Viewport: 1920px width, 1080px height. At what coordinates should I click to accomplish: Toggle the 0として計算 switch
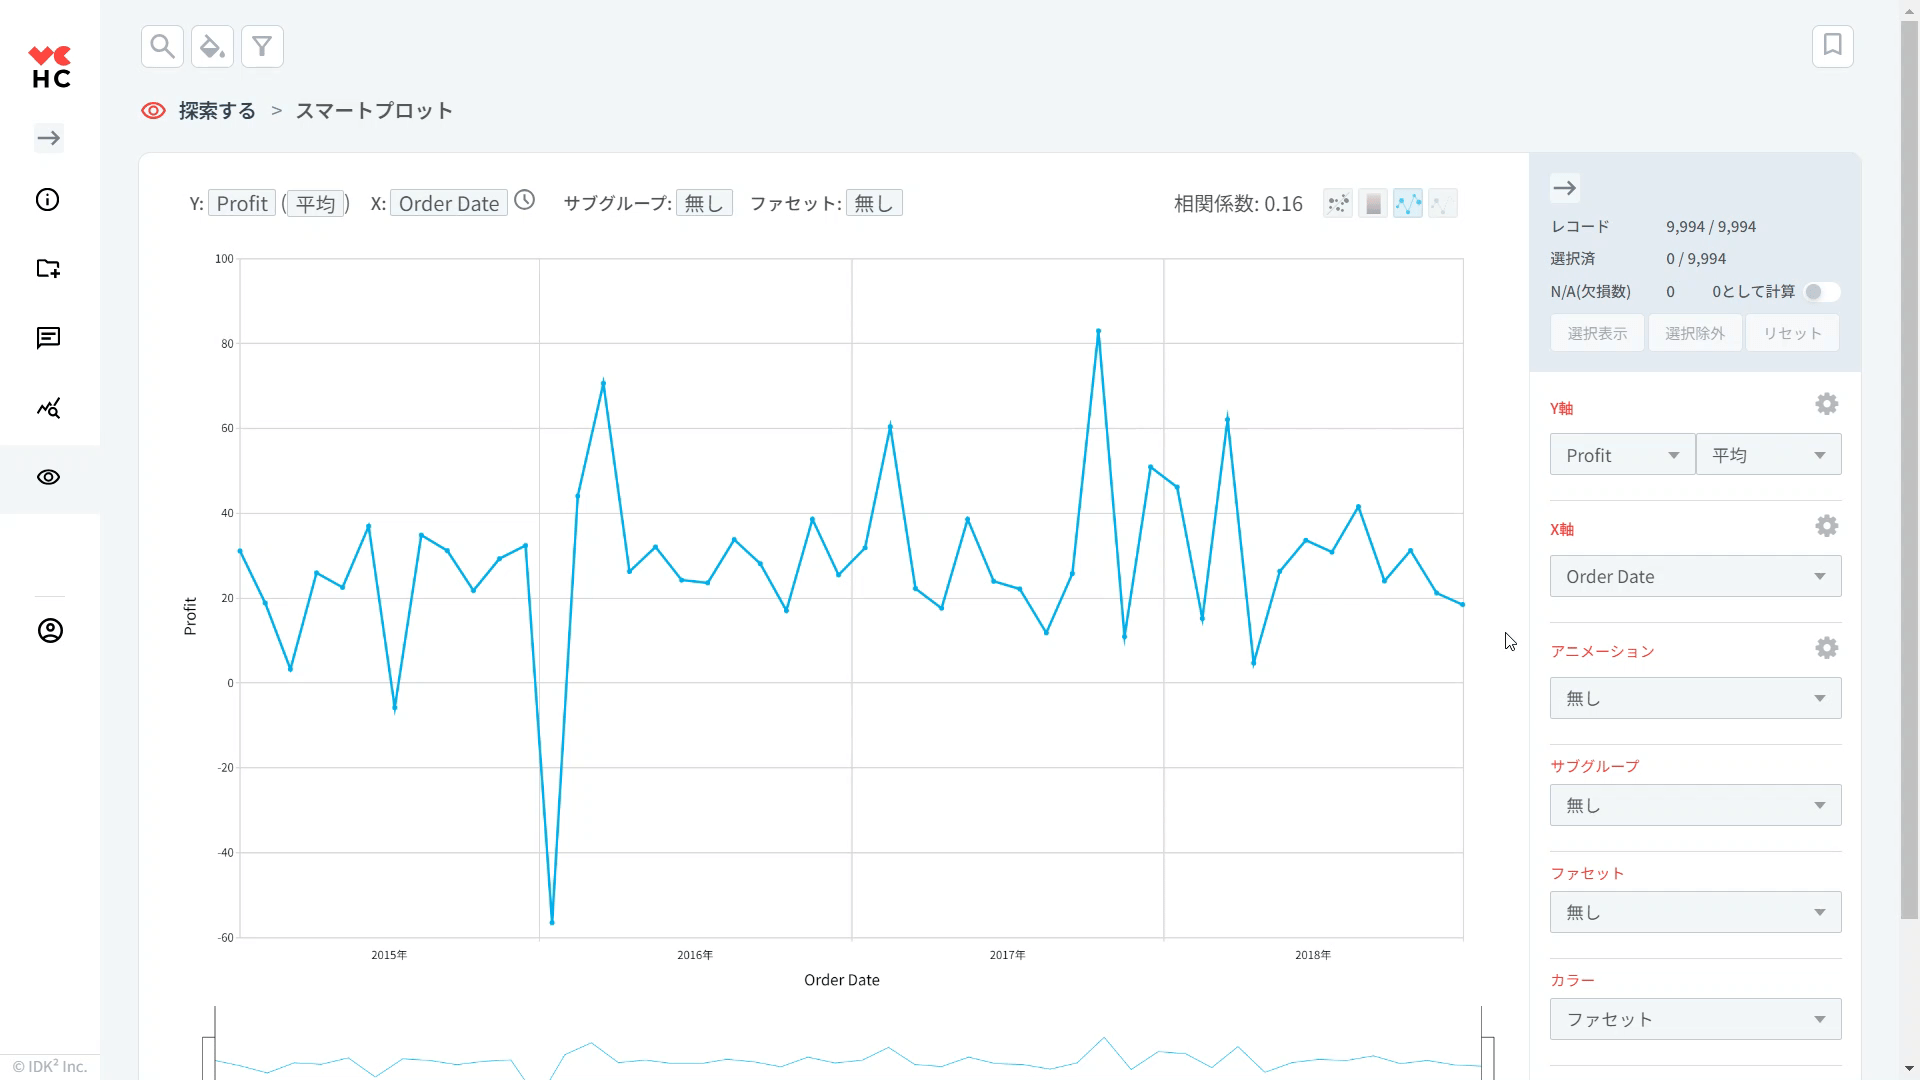tap(1821, 292)
